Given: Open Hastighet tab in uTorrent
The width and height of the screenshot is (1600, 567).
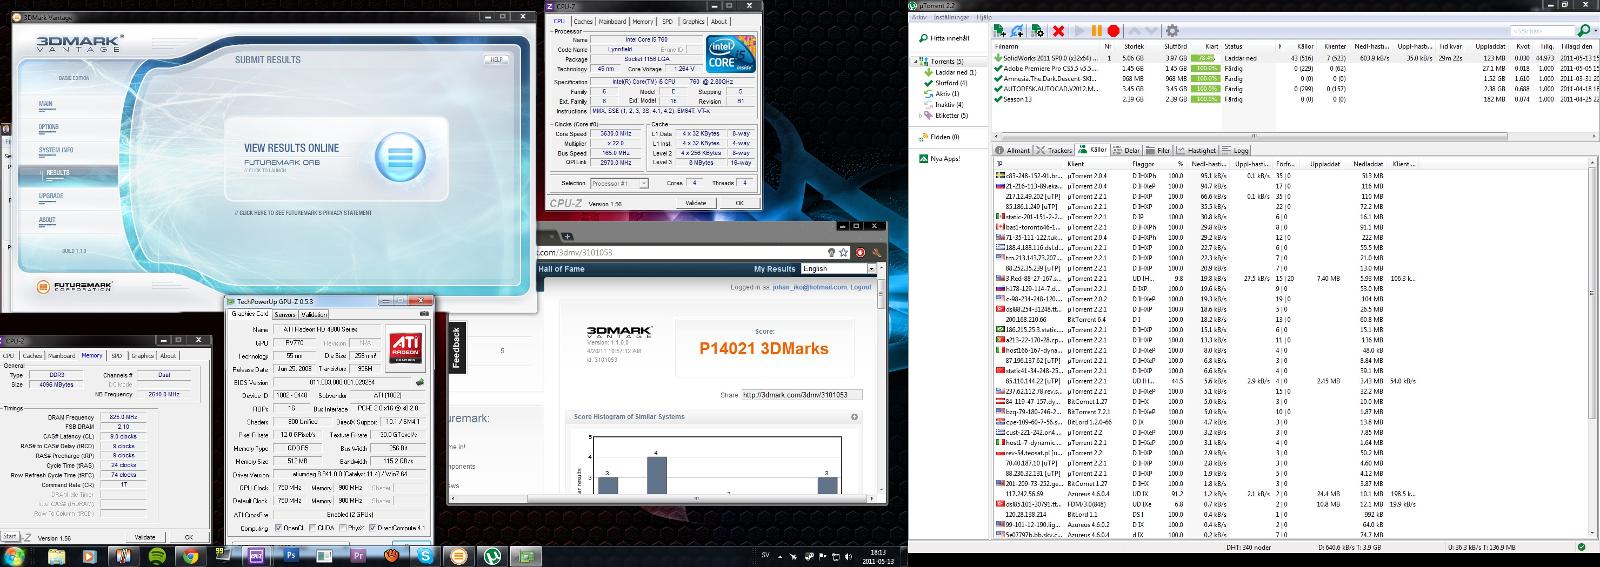Looking at the screenshot, I should point(1198,150).
